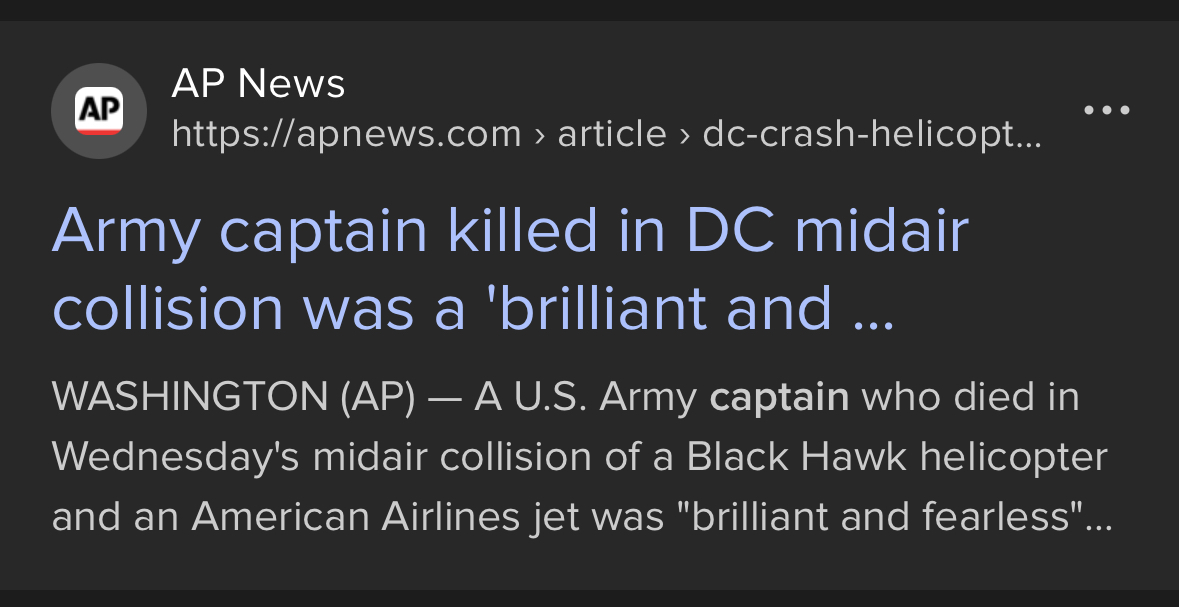Click the "WASHINGTON (AP)" dateline in snippet

tap(232, 398)
